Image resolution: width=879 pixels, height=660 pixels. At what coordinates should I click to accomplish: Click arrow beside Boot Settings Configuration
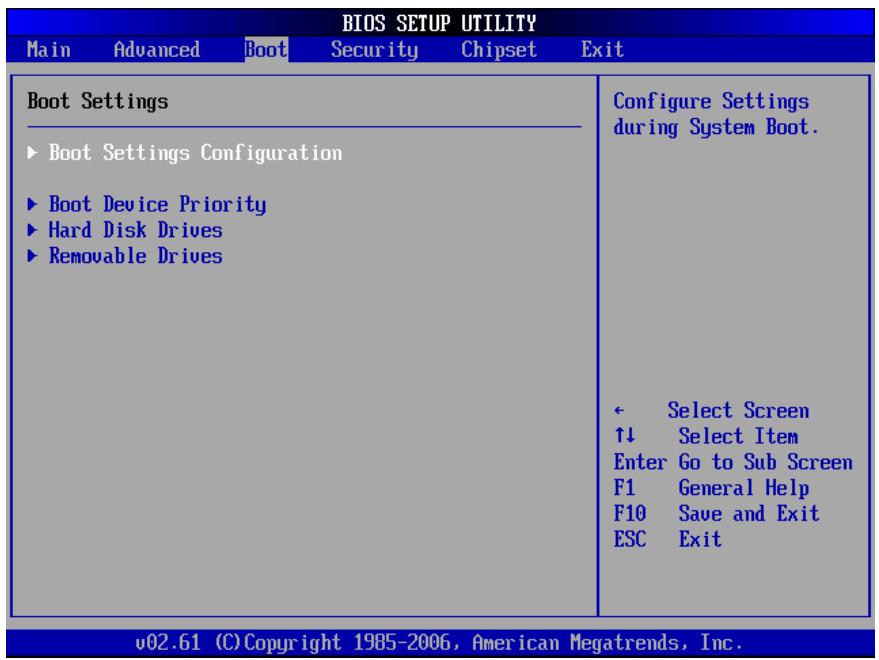(33, 153)
